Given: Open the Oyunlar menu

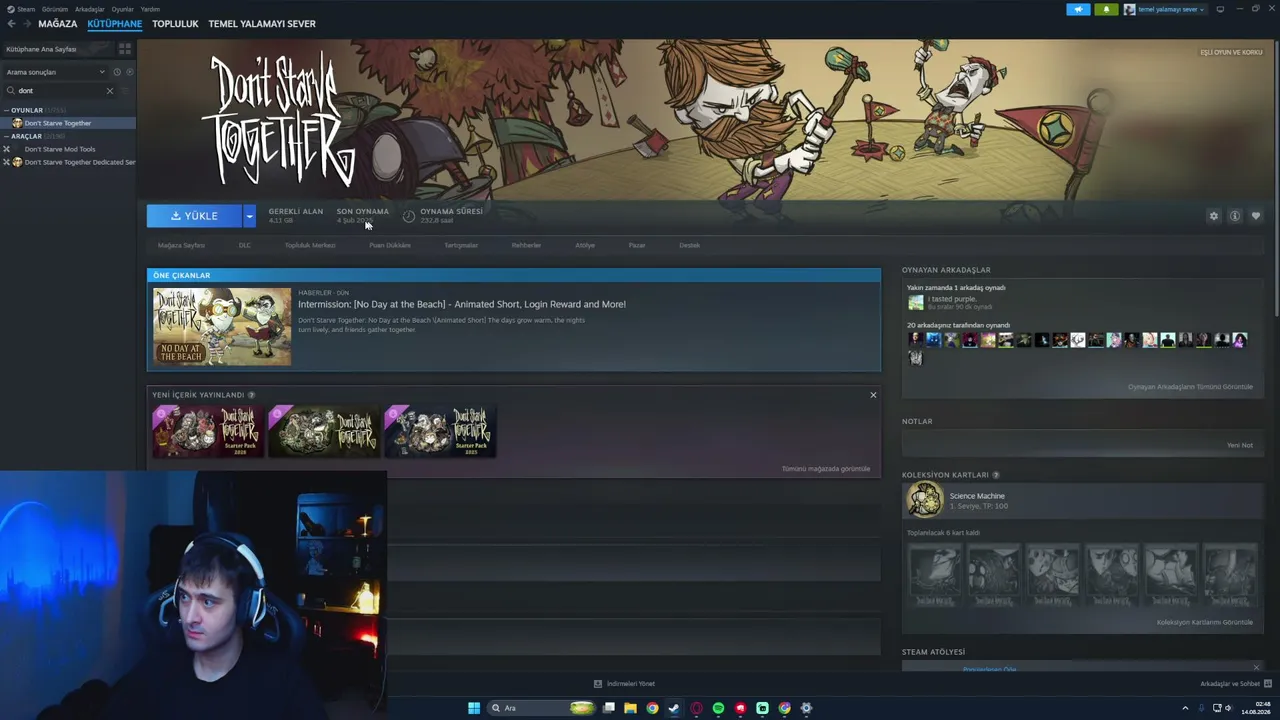Looking at the screenshot, I should click(x=123, y=9).
